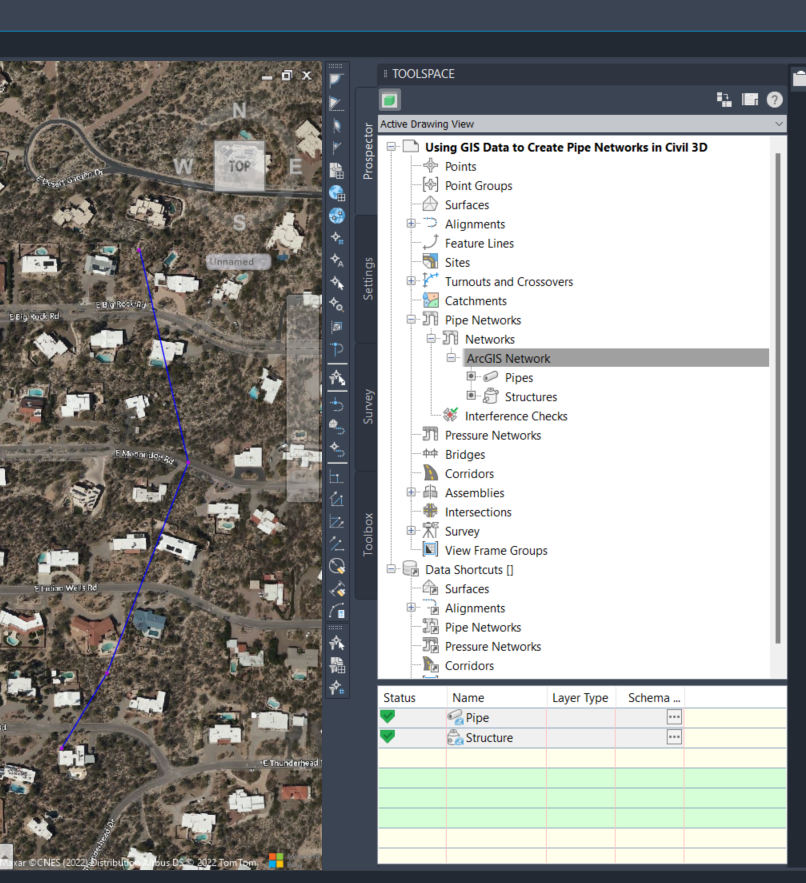This screenshot has width=806, height=883.
Task: Collapse the Pipe Networks node under the drawing
Action: [411, 319]
